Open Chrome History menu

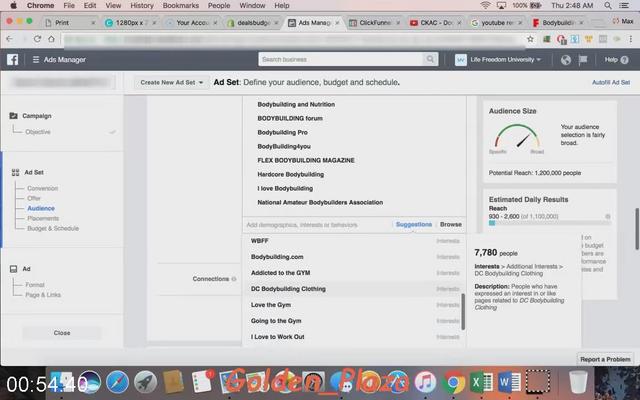tap(142, 5)
